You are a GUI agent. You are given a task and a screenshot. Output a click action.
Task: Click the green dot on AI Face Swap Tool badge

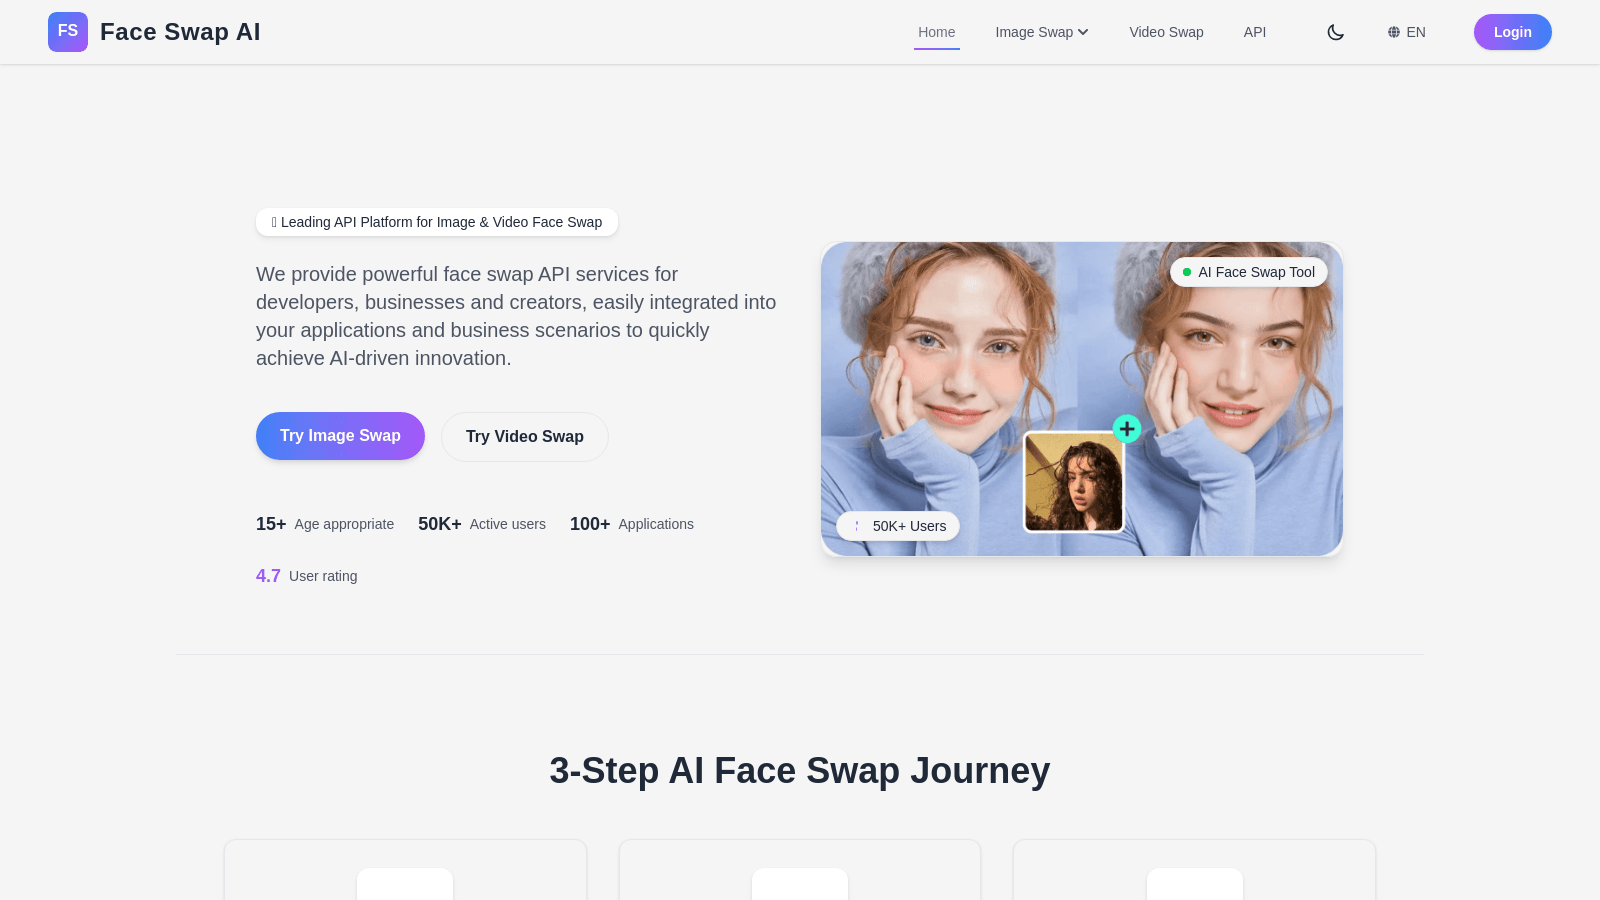click(x=1187, y=272)
